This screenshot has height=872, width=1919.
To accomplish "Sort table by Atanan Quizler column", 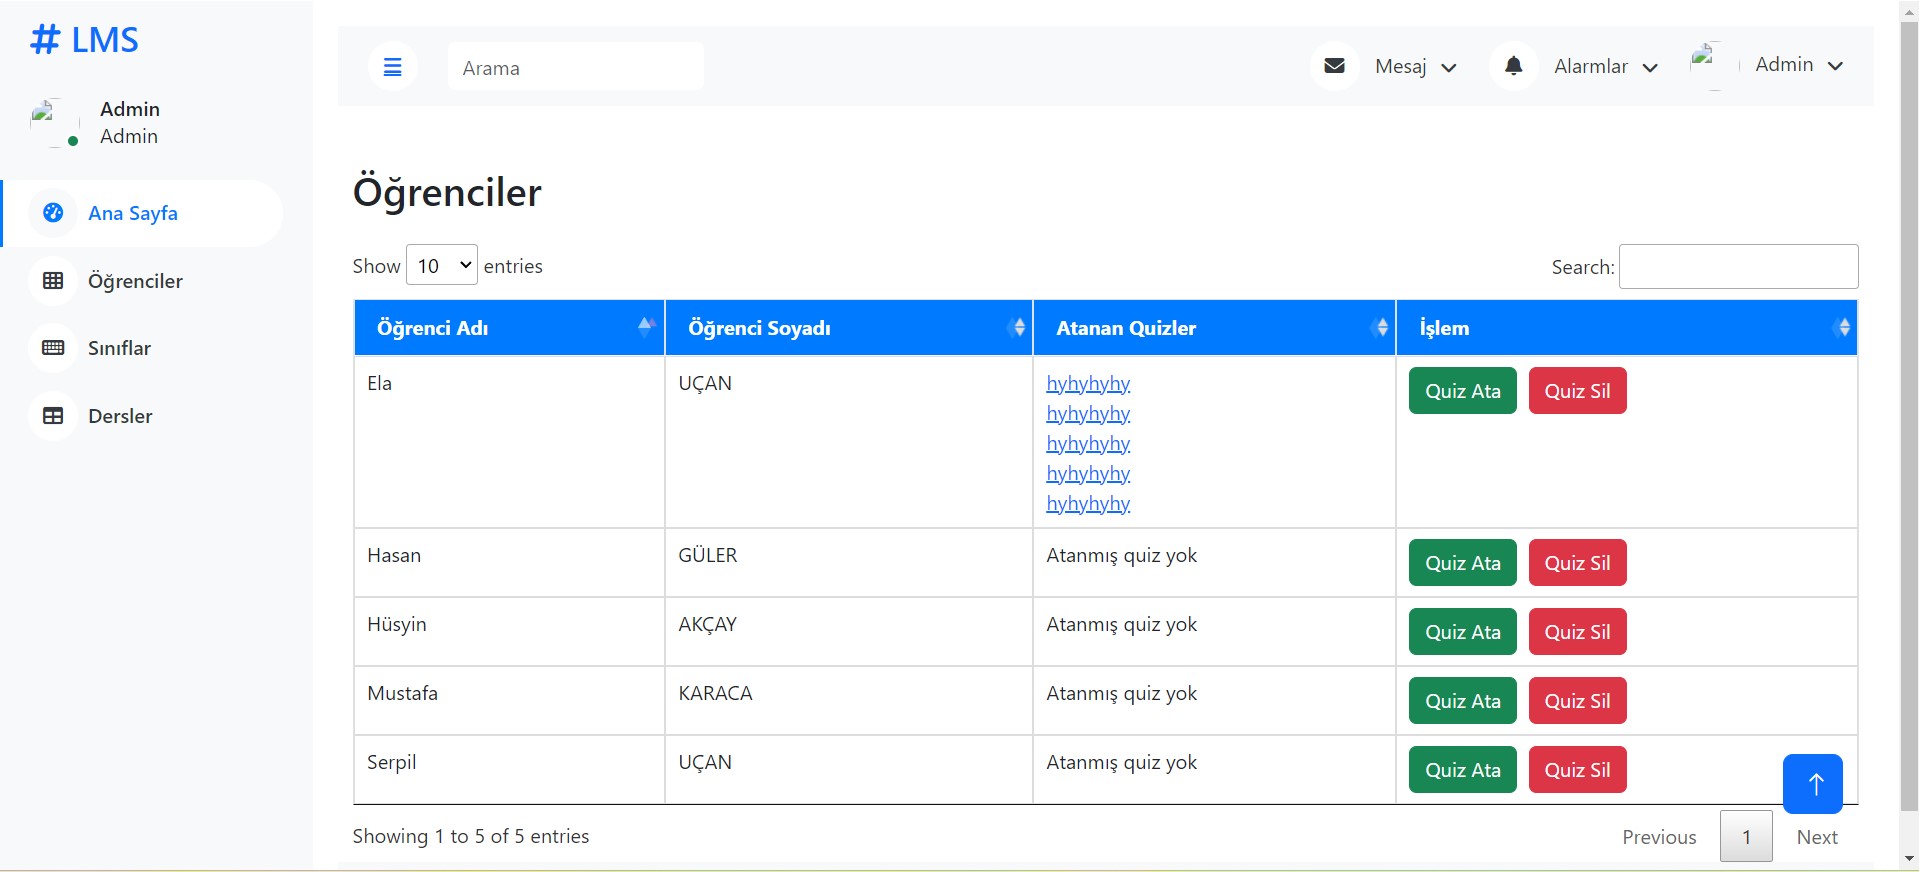I will [1213, 328].
